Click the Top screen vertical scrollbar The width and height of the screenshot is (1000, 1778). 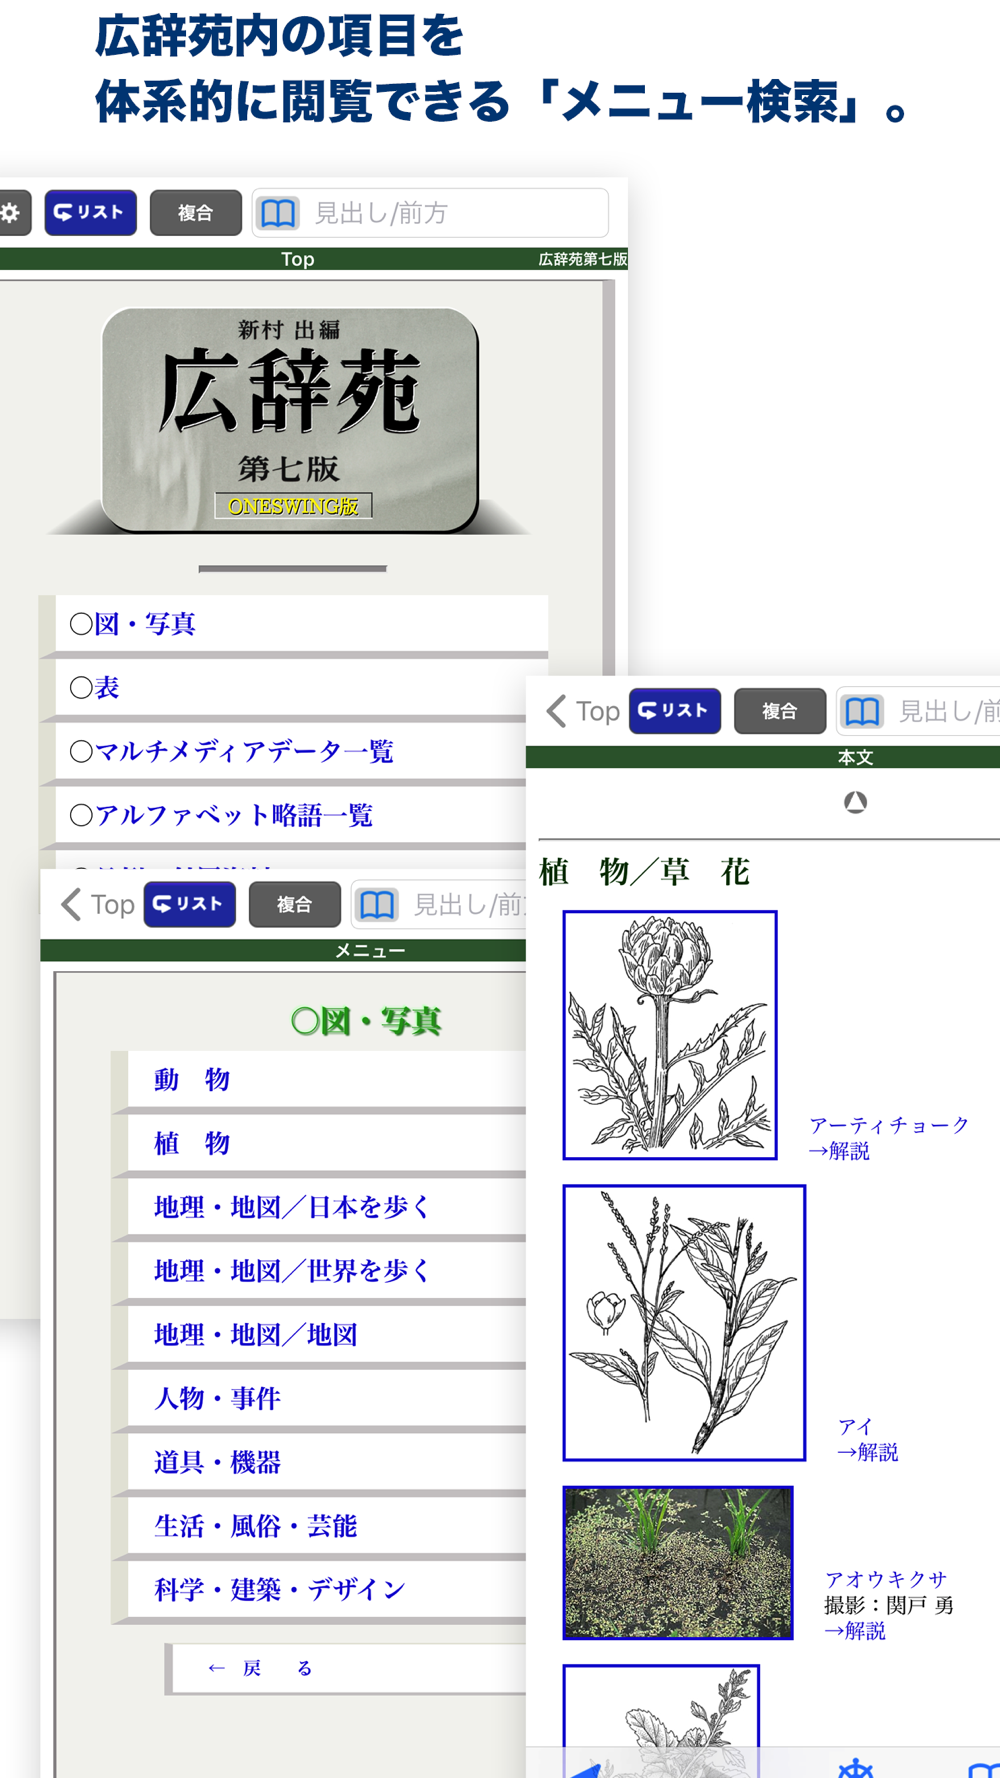(609, 478)
